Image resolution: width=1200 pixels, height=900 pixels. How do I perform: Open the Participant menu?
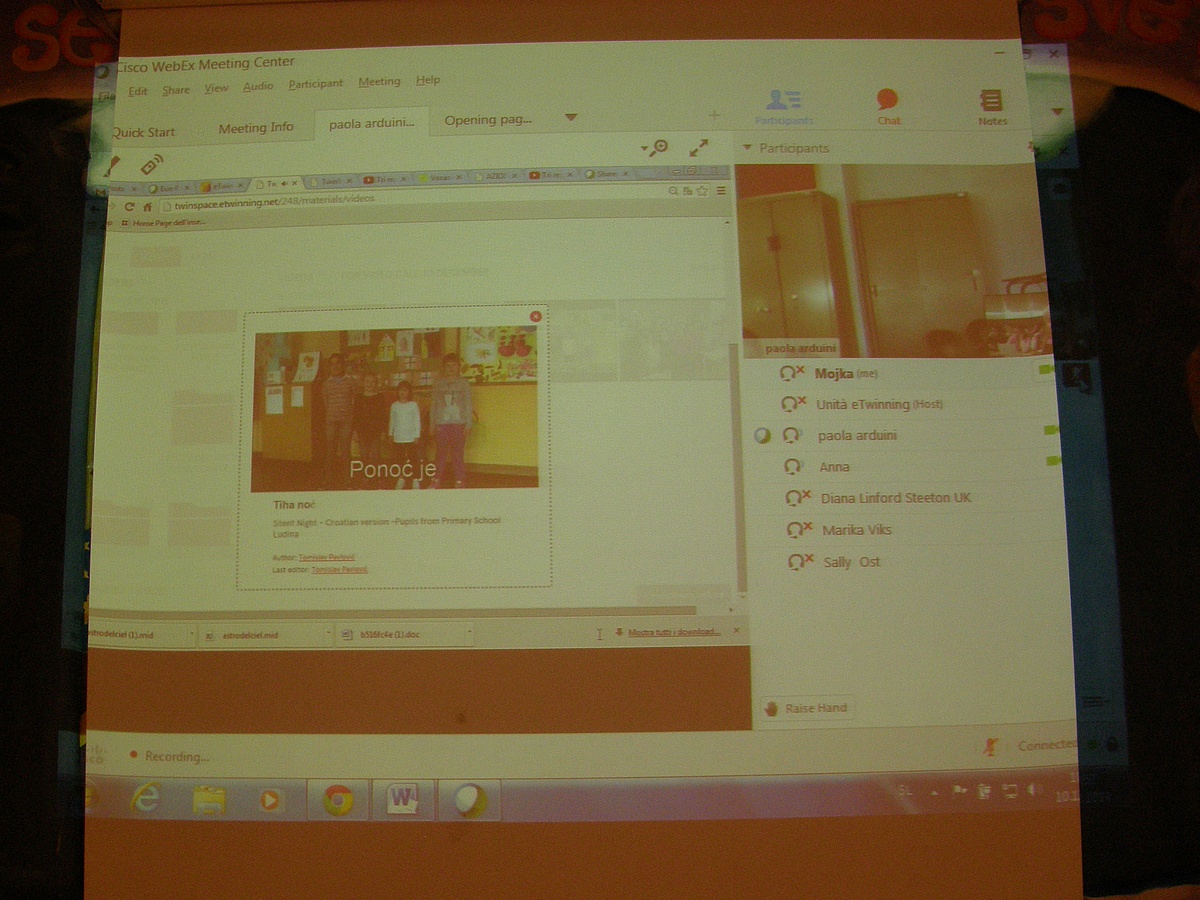pyautogui.click(x=316, y=84)
